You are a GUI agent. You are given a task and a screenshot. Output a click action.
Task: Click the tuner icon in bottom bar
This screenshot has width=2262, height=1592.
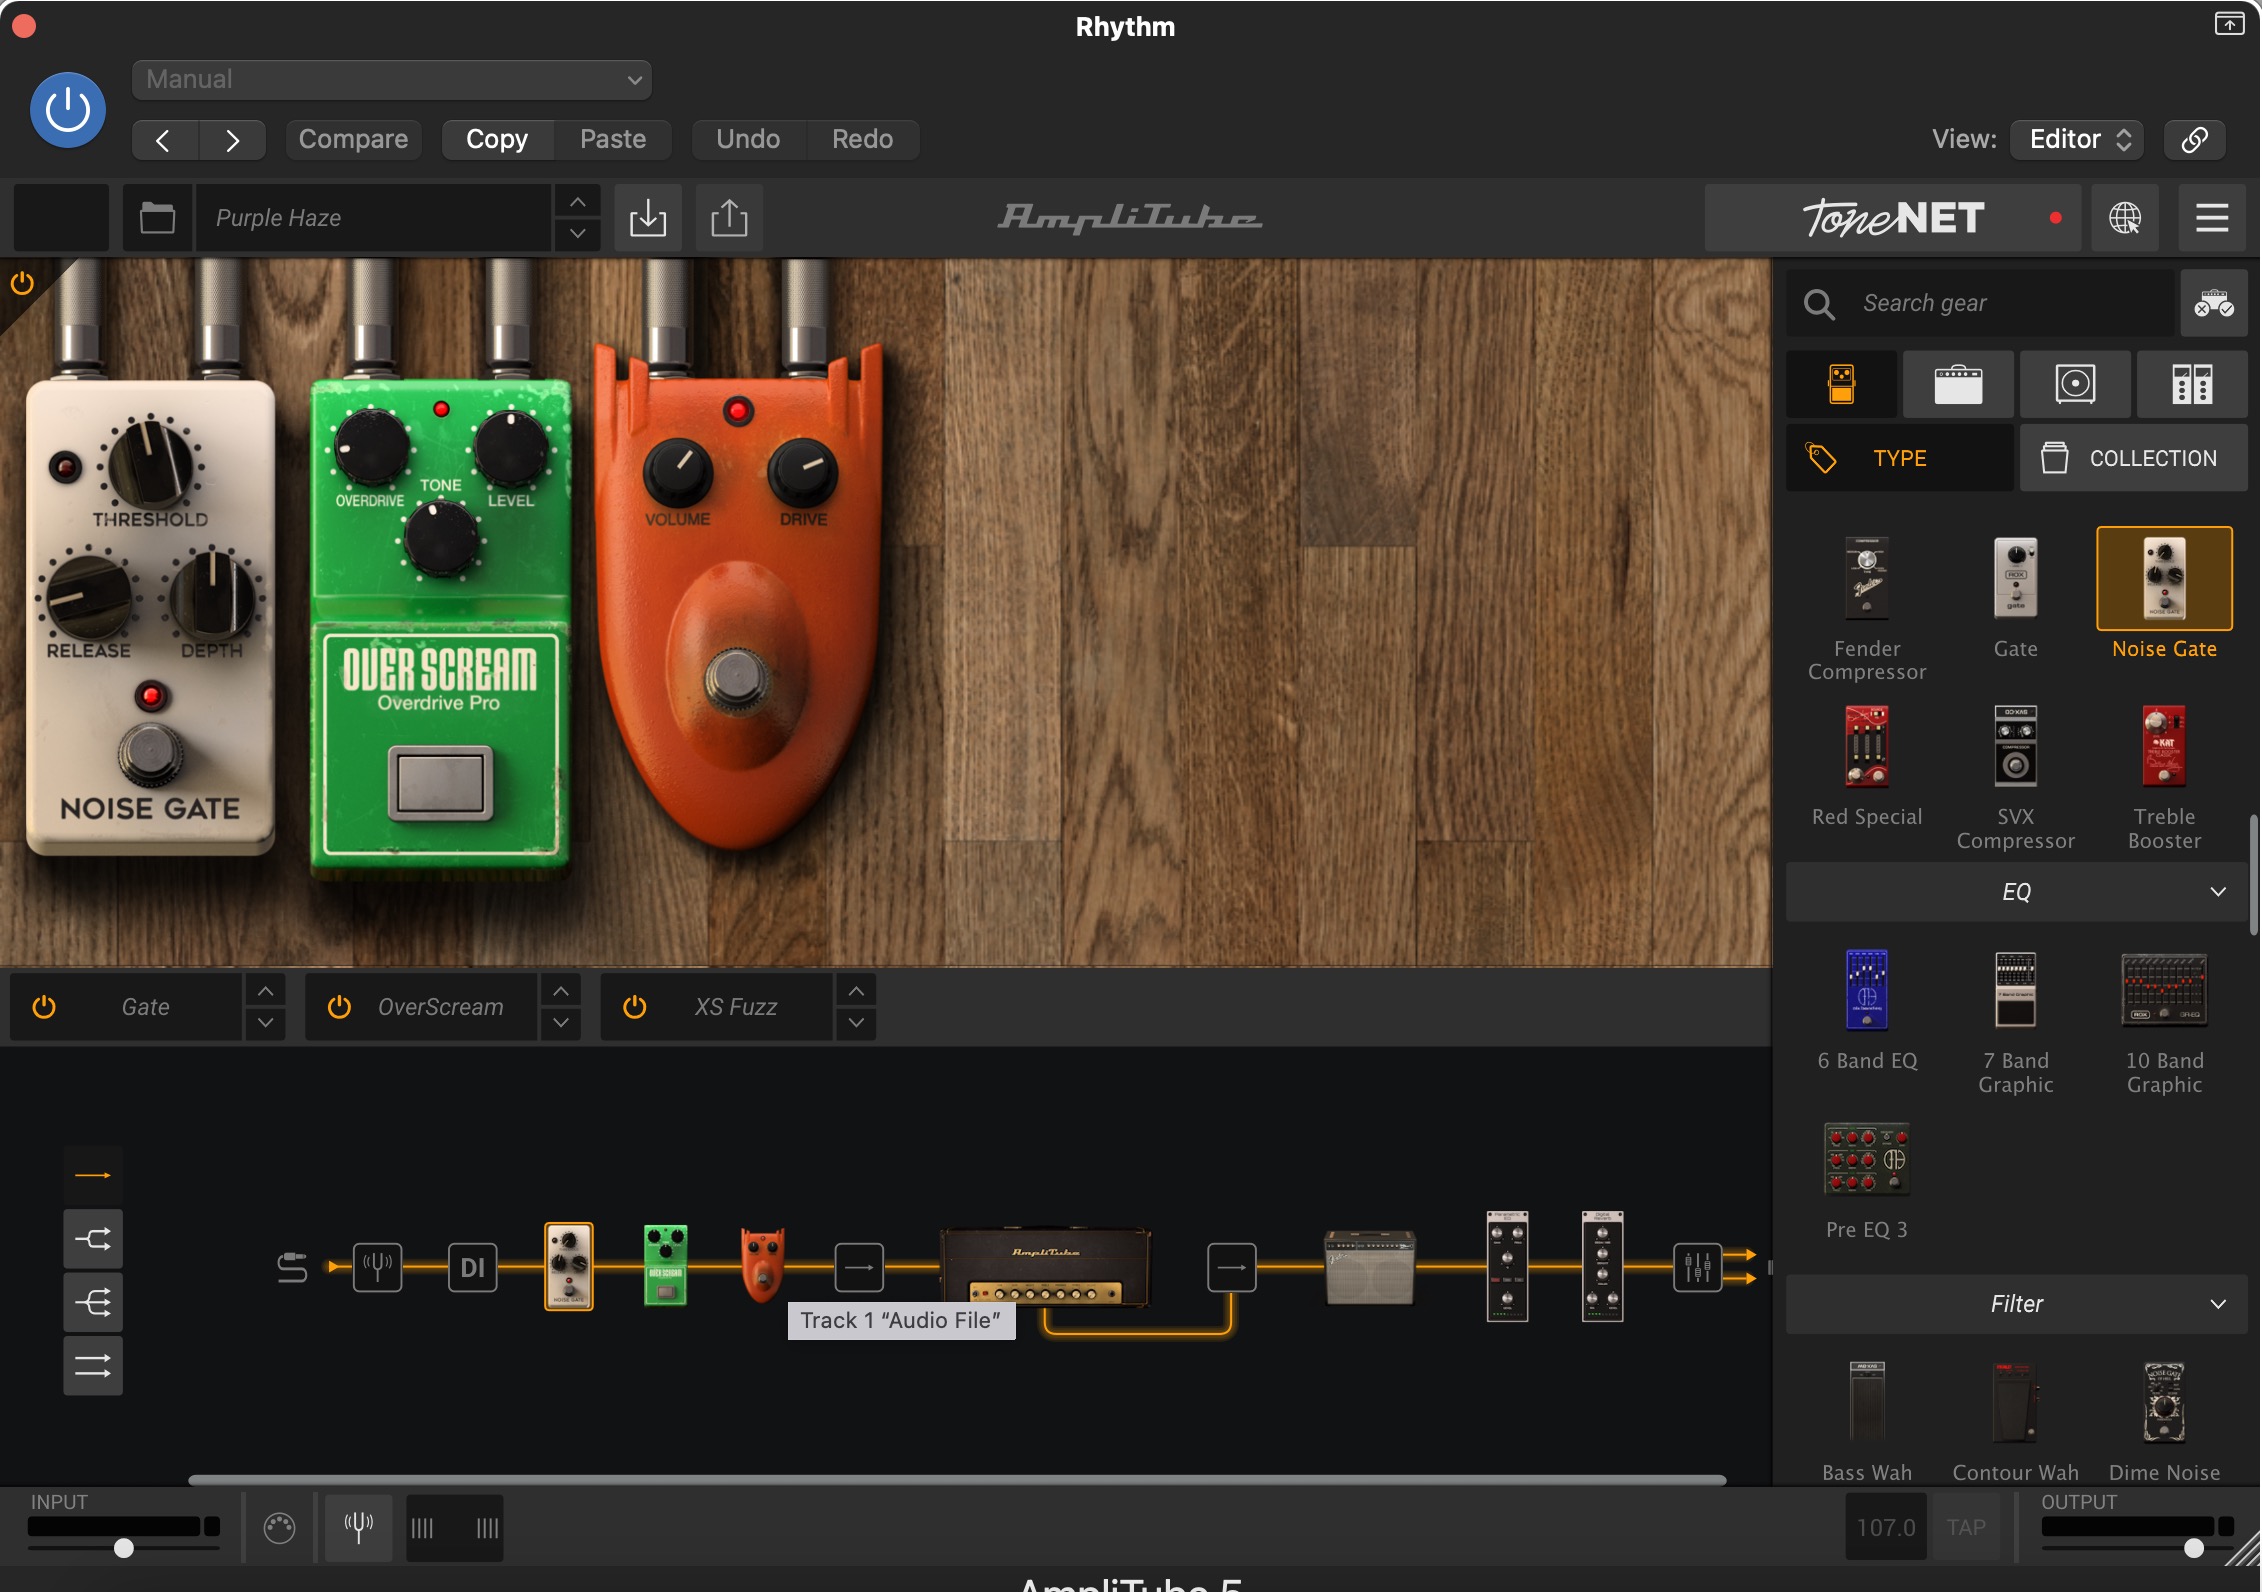pos(358,1527)
